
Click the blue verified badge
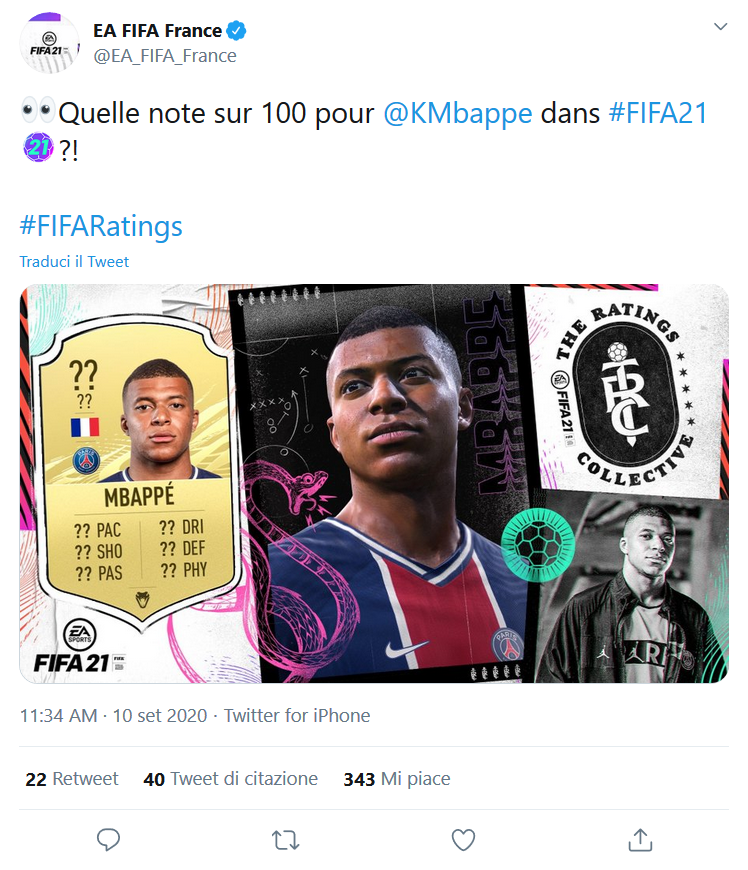tap(236, 31)
